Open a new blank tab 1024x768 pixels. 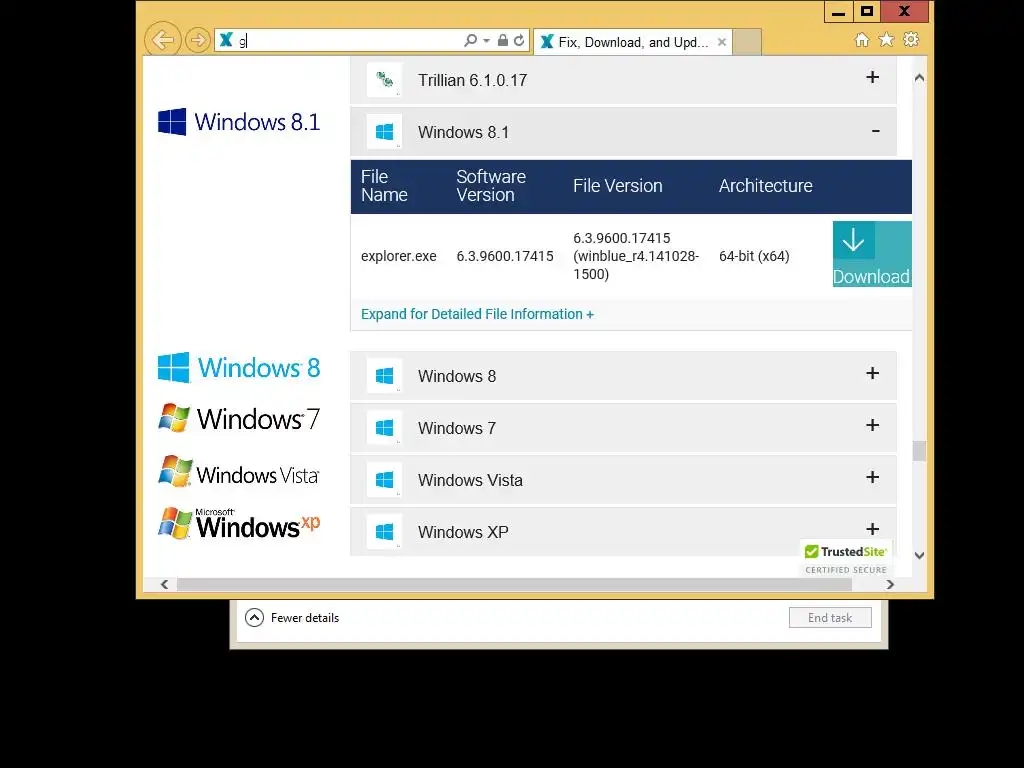747,42
